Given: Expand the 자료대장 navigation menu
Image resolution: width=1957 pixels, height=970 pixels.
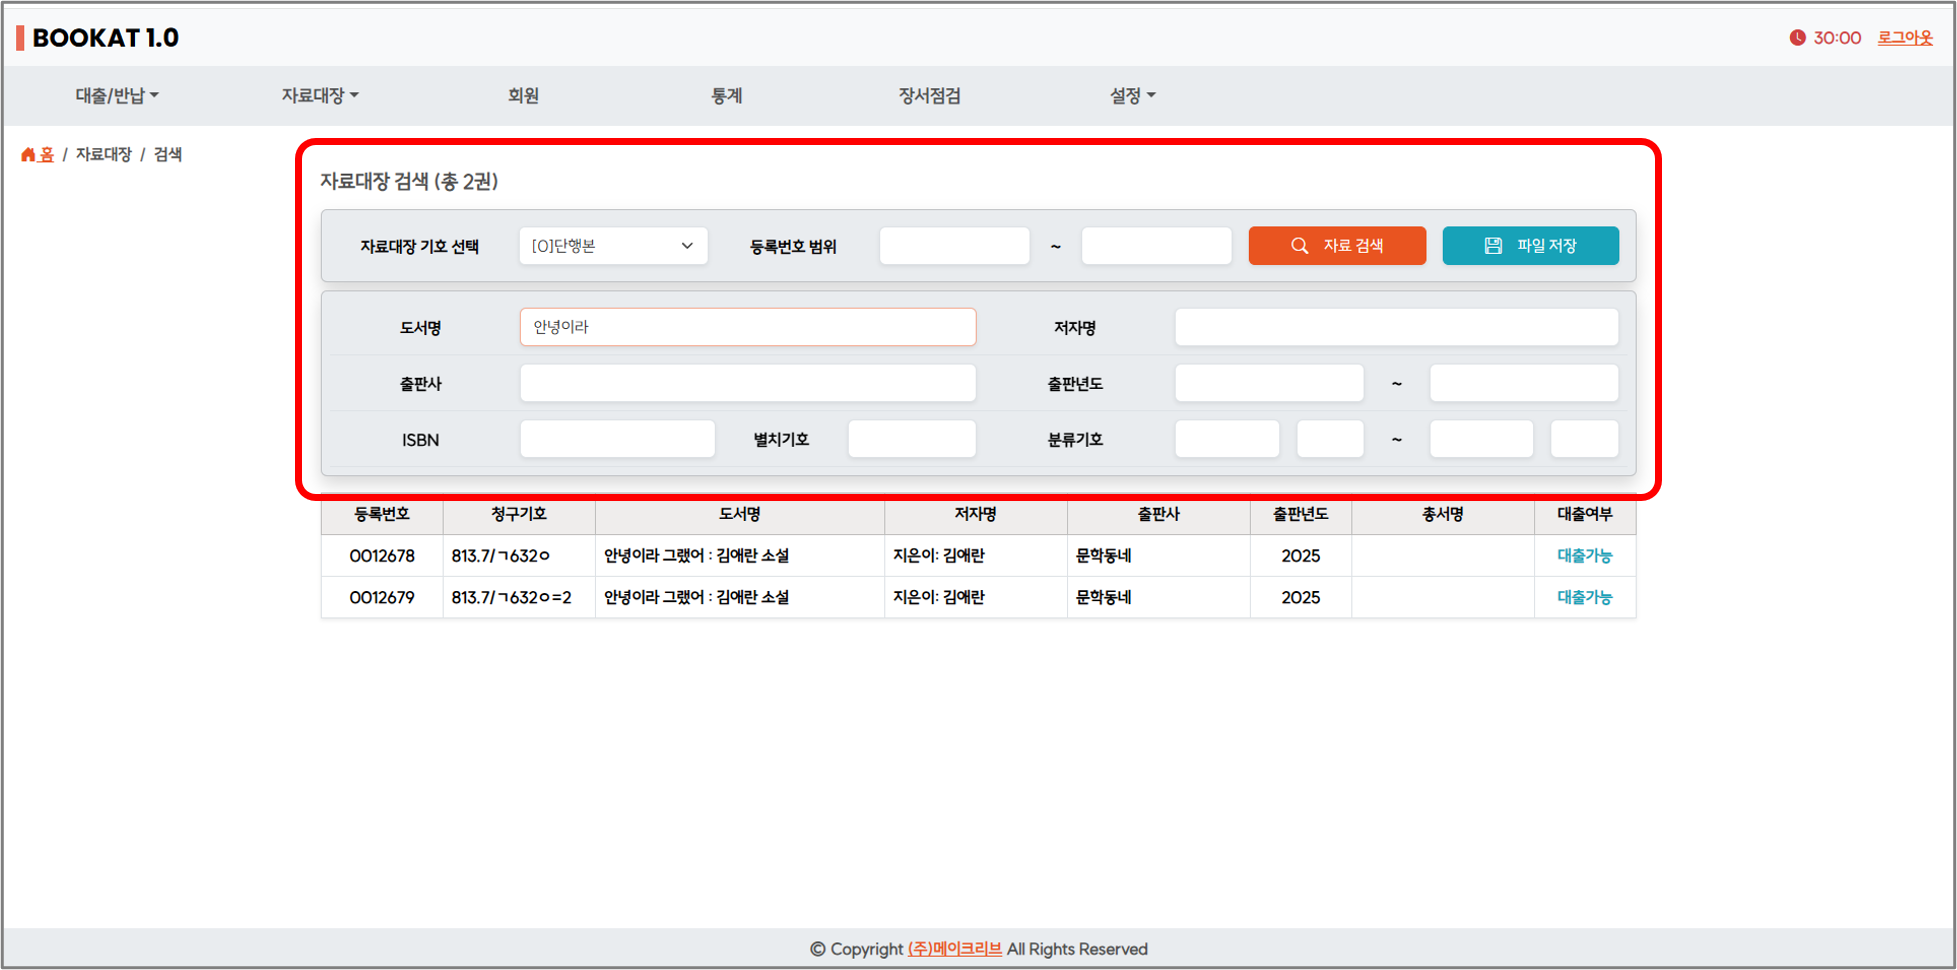Looking at the screenshot, I should click(x=319, y=96).
